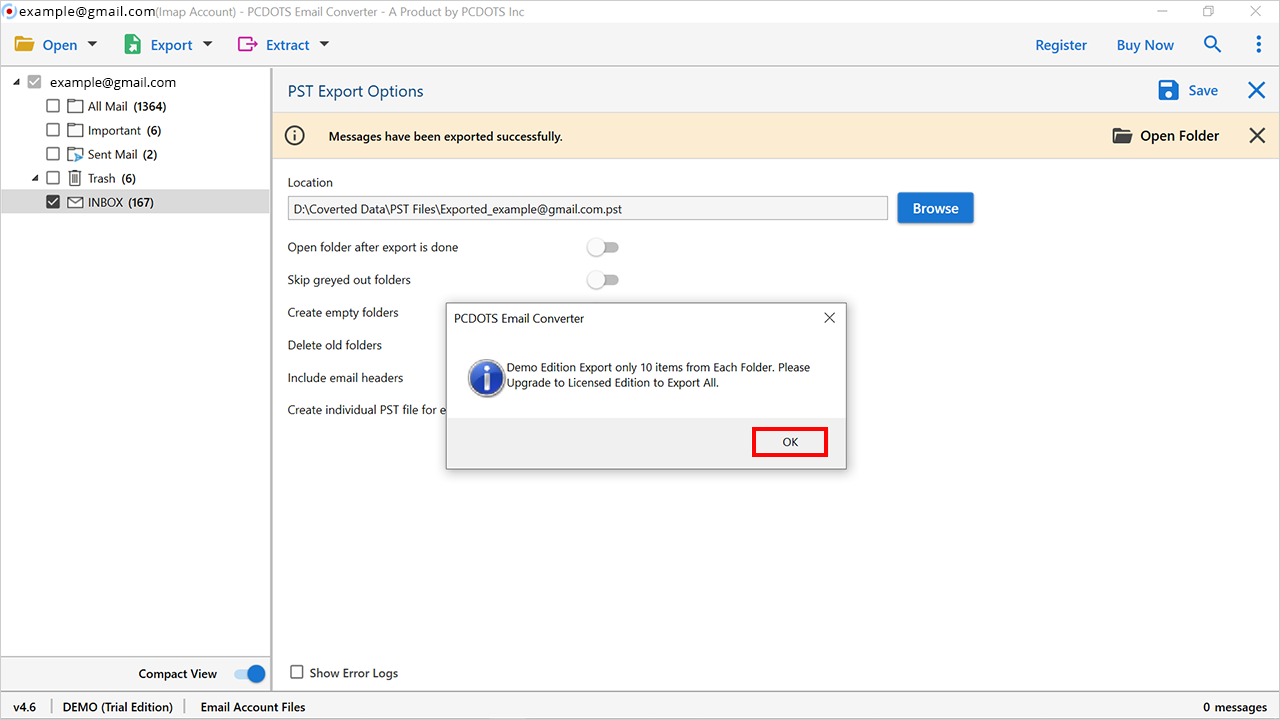Click the floppy disk Save icon

[1168, 91]
